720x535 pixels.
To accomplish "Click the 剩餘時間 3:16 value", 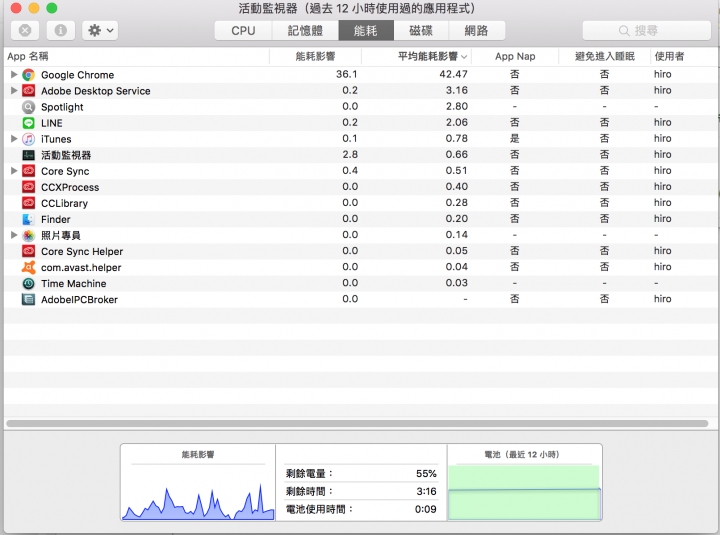I will click(x=426, y=491).
